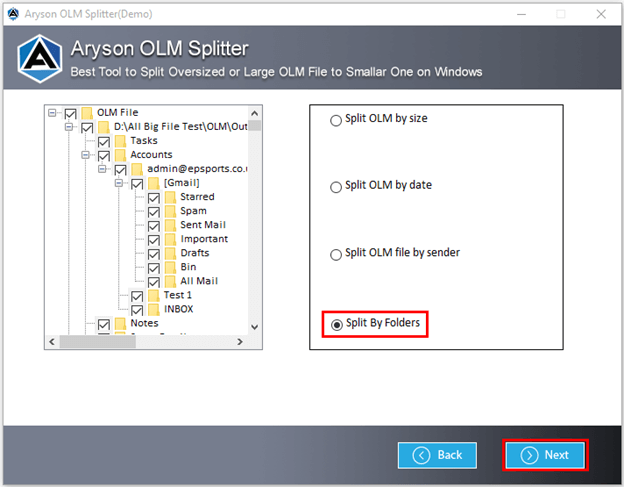Click the Drafts folder icon
The height and width of the screenshot is (487, 624).
pyautogui.click(x=170, y=253)
